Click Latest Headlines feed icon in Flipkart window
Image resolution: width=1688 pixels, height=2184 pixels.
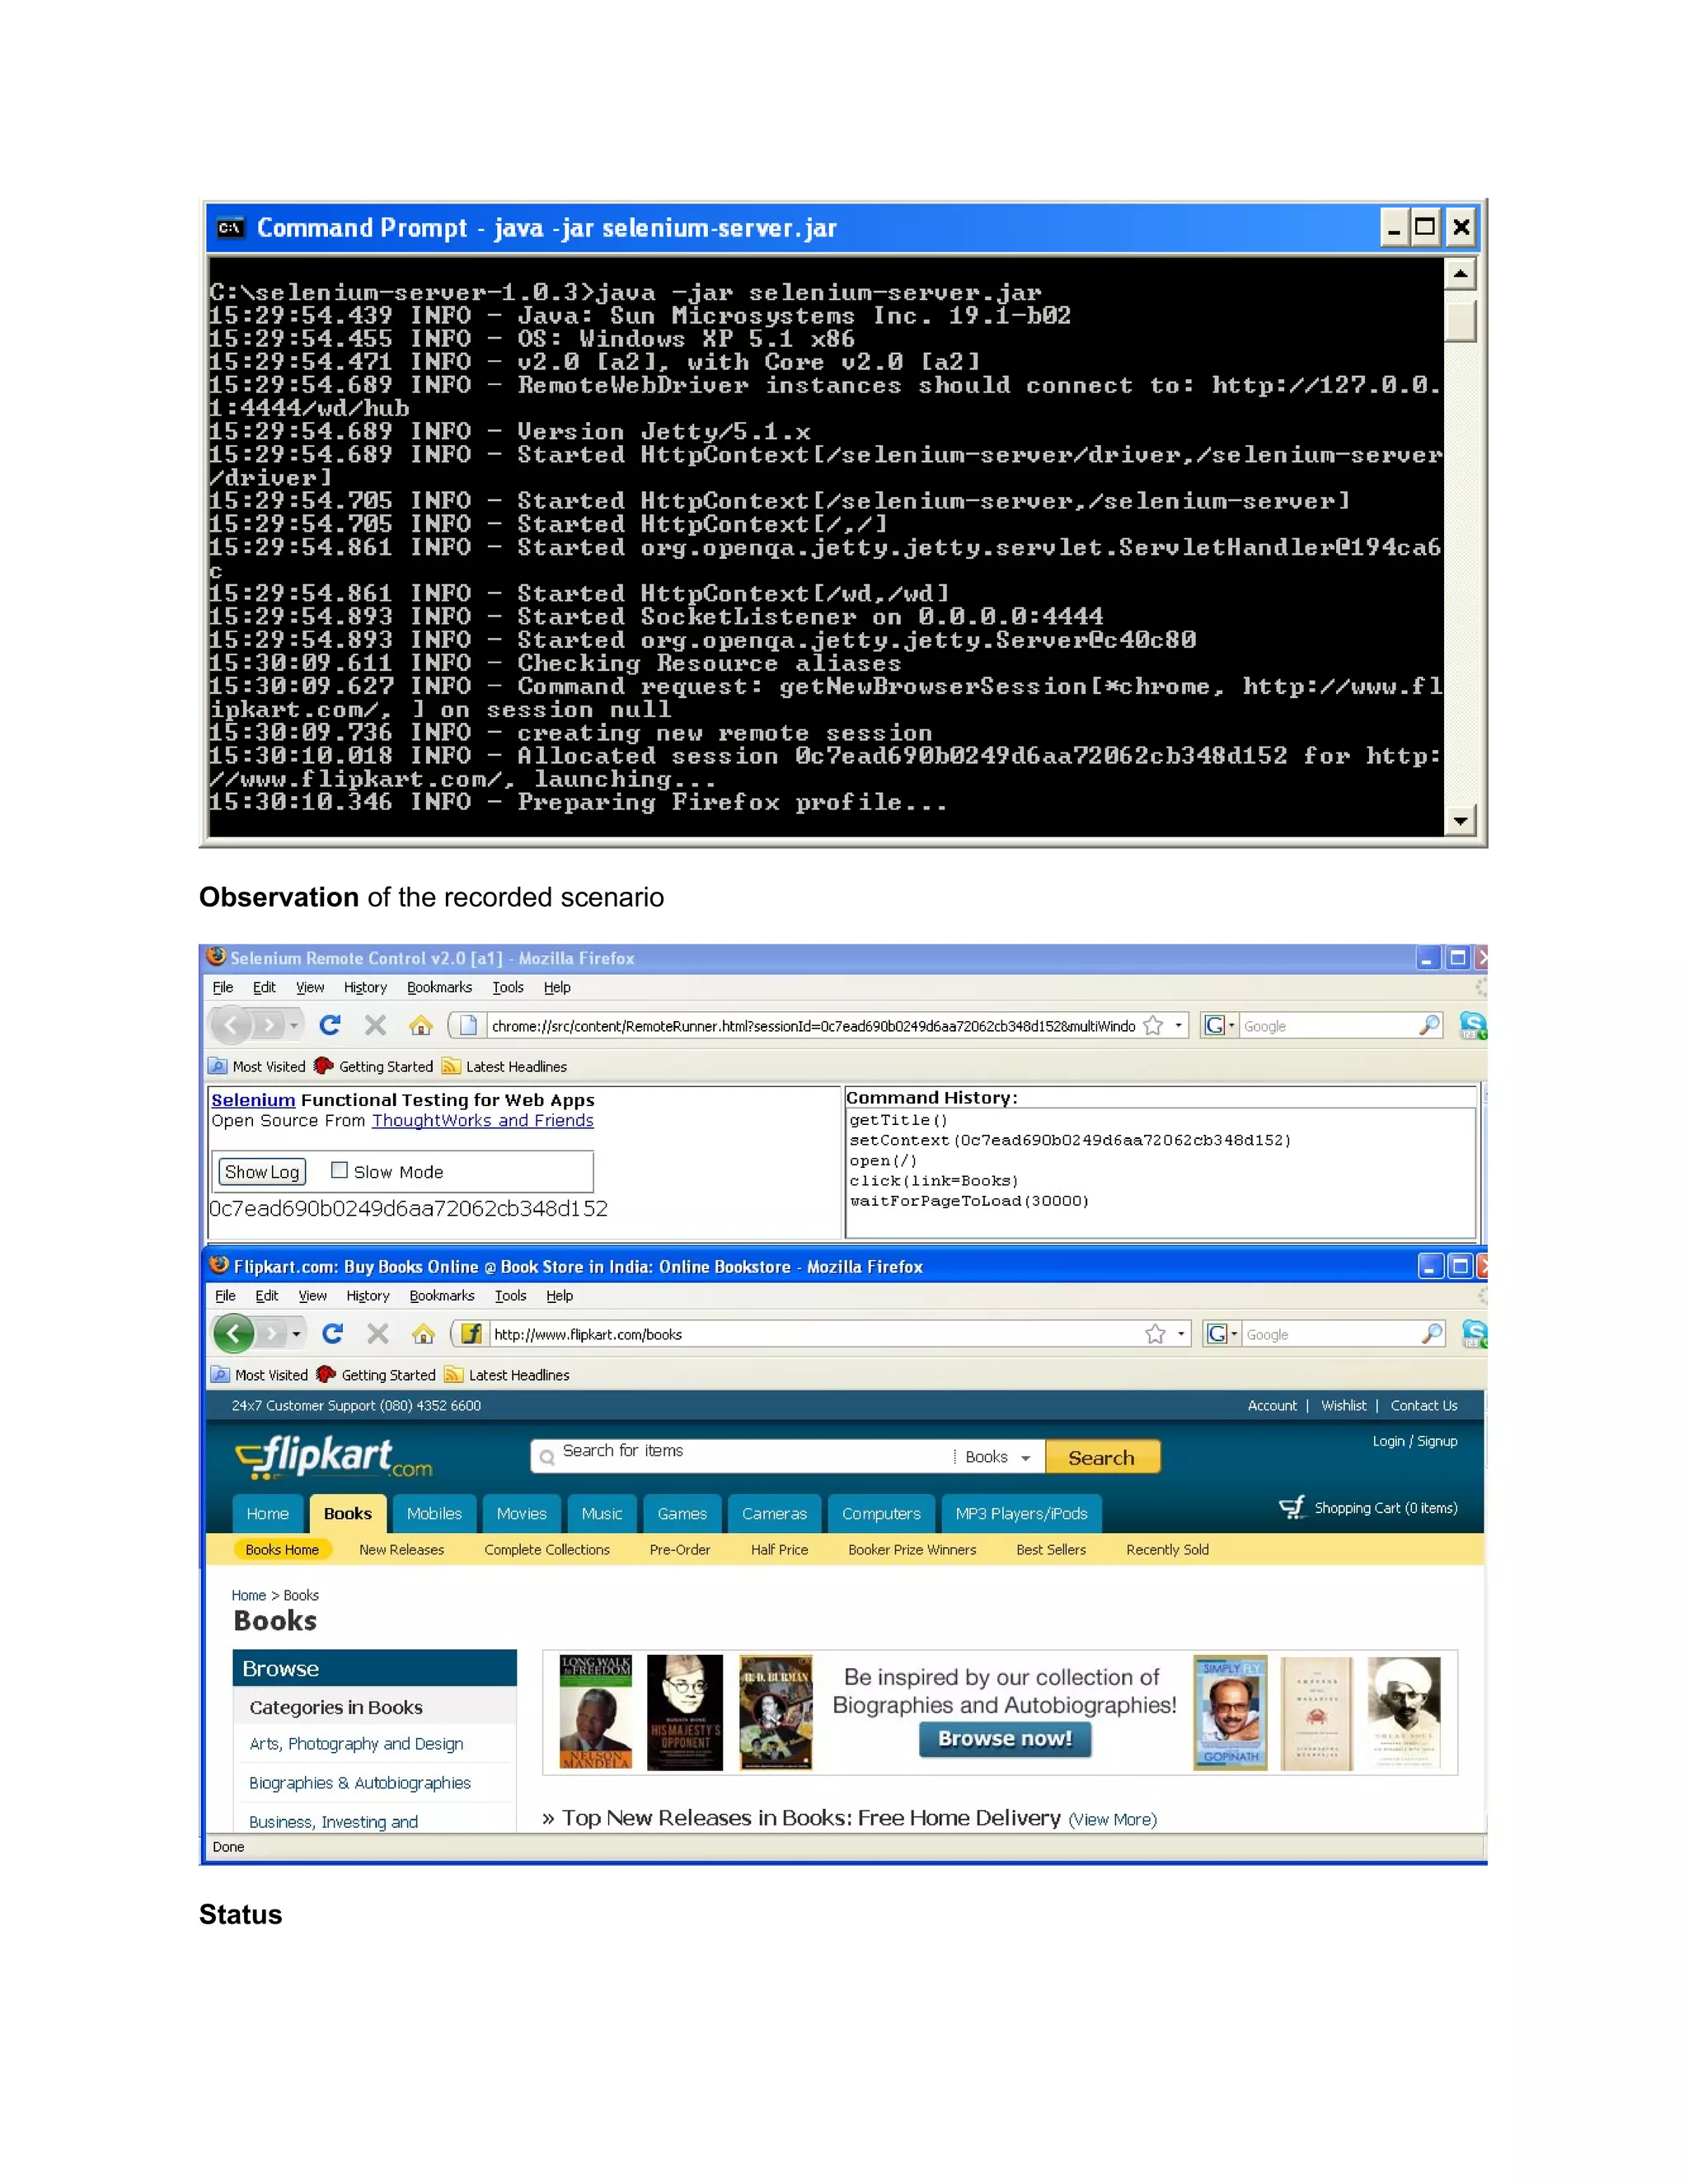pos(454,1375)
